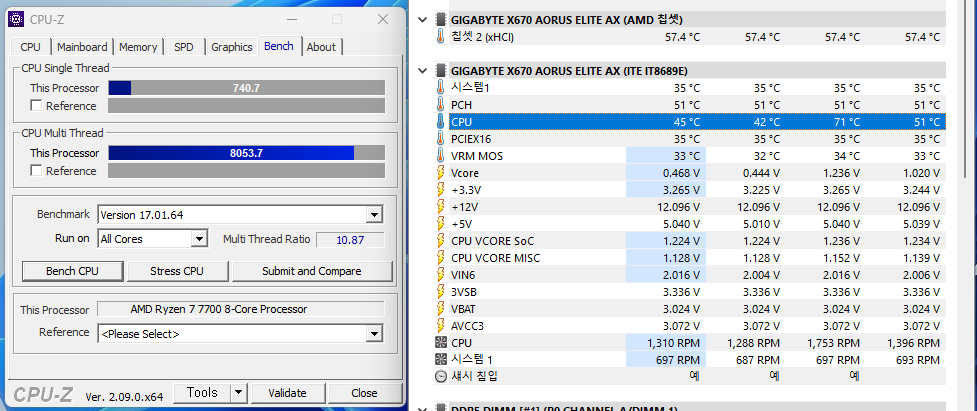Open the Run on All Cores dropdown
This screenshot has width=977, height=411.
[x=199, y=239]
